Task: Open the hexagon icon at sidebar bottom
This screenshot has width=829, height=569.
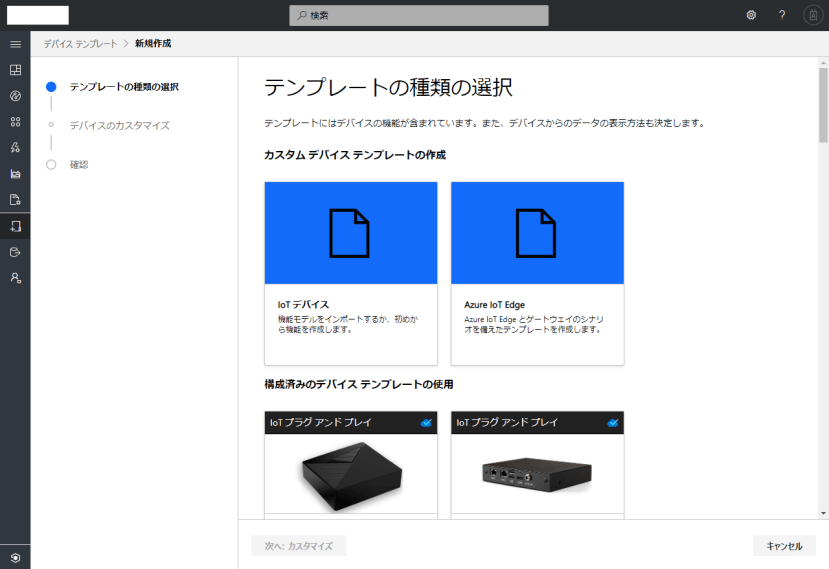Action: coord(15,557)
